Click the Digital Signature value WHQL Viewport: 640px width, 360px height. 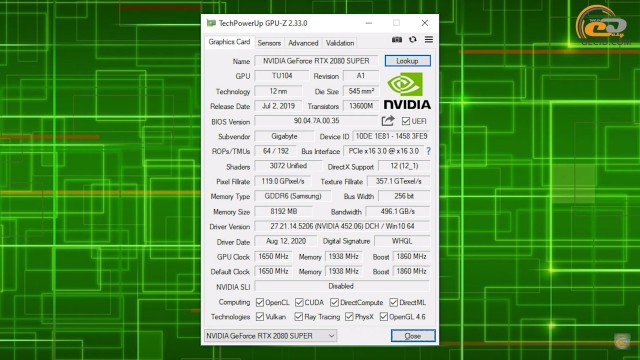pyautogui.click(x=402, y=241)
